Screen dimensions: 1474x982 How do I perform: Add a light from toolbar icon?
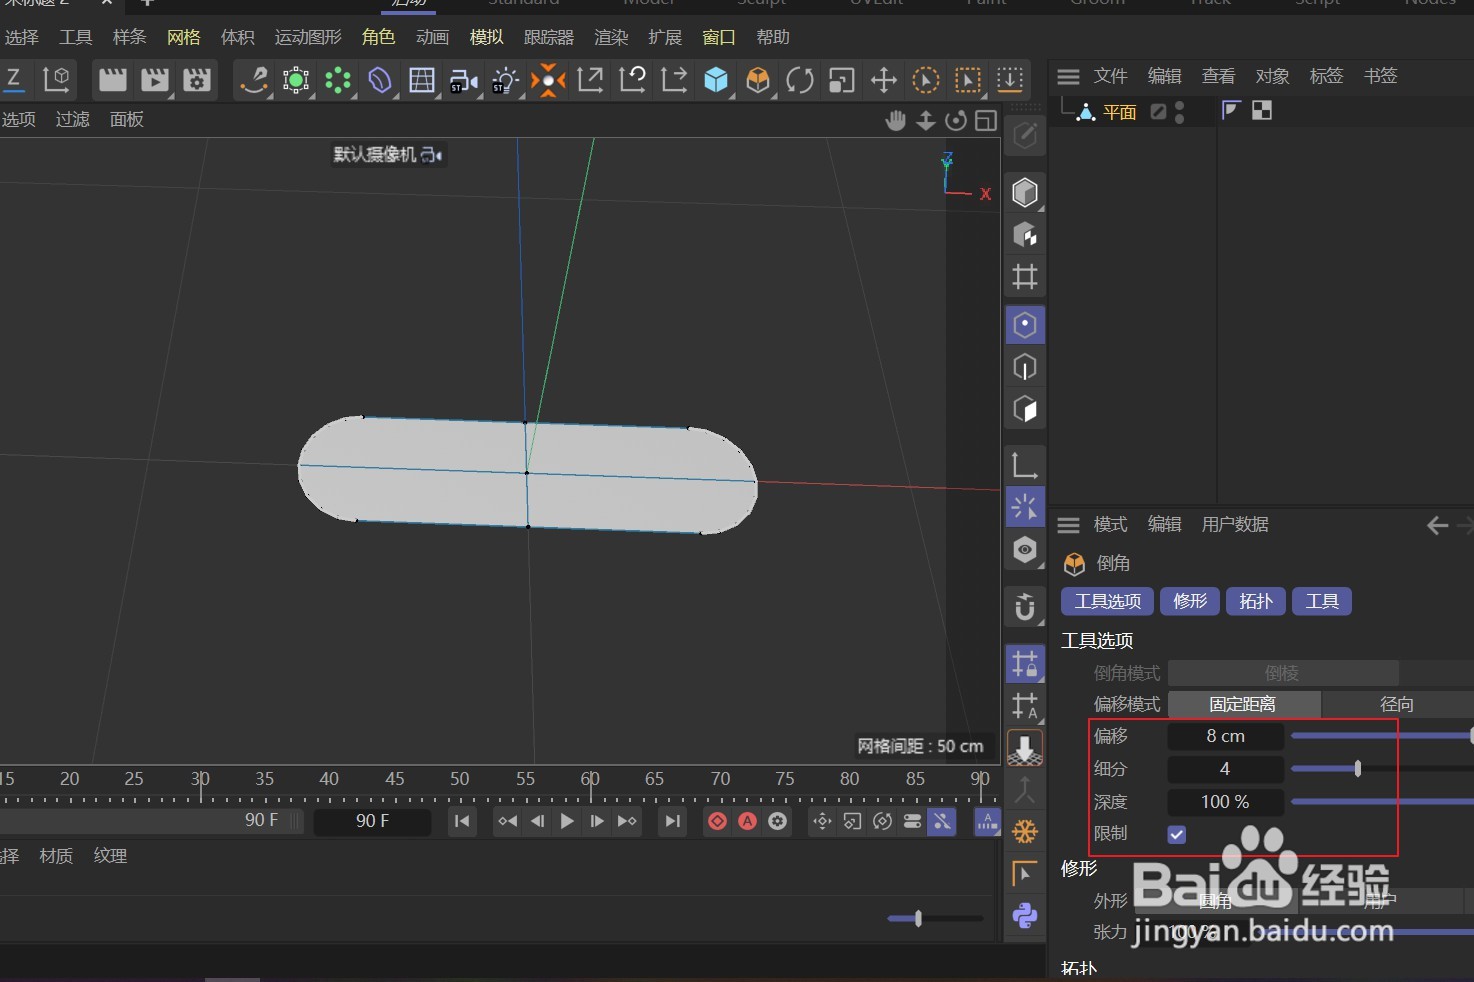coord(506,80)
